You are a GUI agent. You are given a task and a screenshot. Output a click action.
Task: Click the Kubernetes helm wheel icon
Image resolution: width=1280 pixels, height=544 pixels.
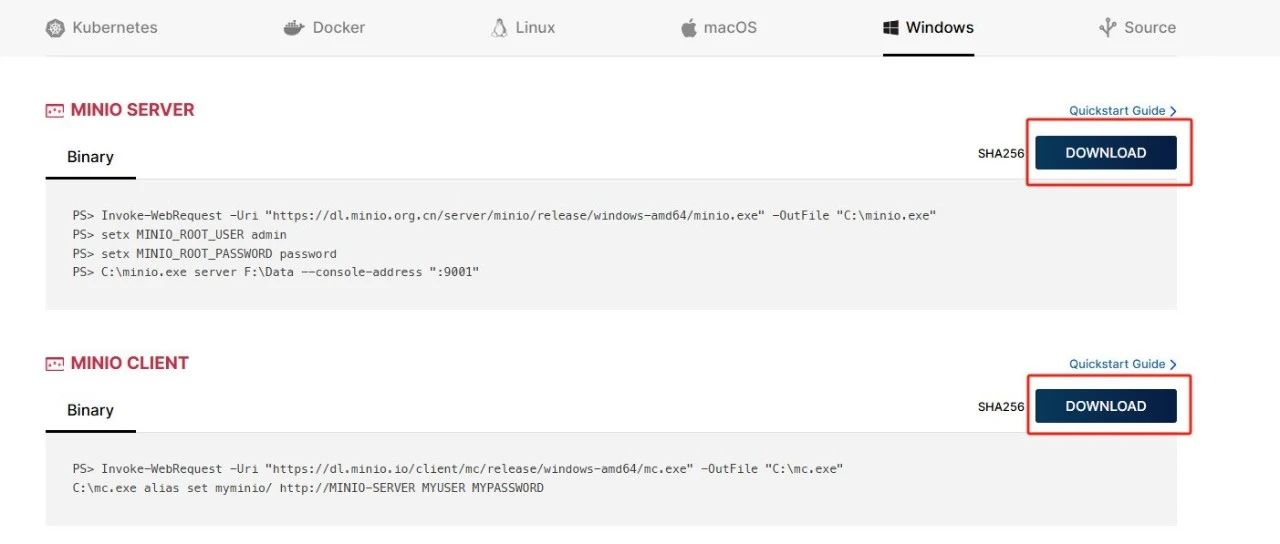tap(56, 28)
